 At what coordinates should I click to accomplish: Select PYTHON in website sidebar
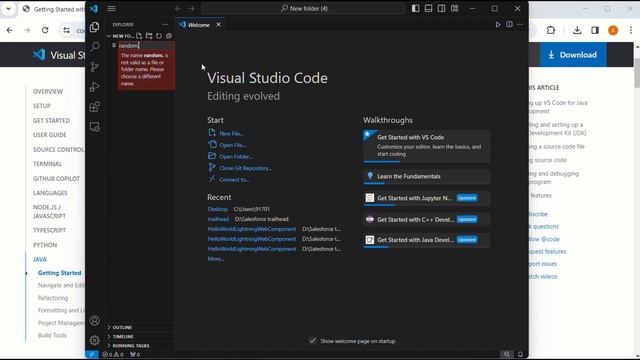point(45,245)
